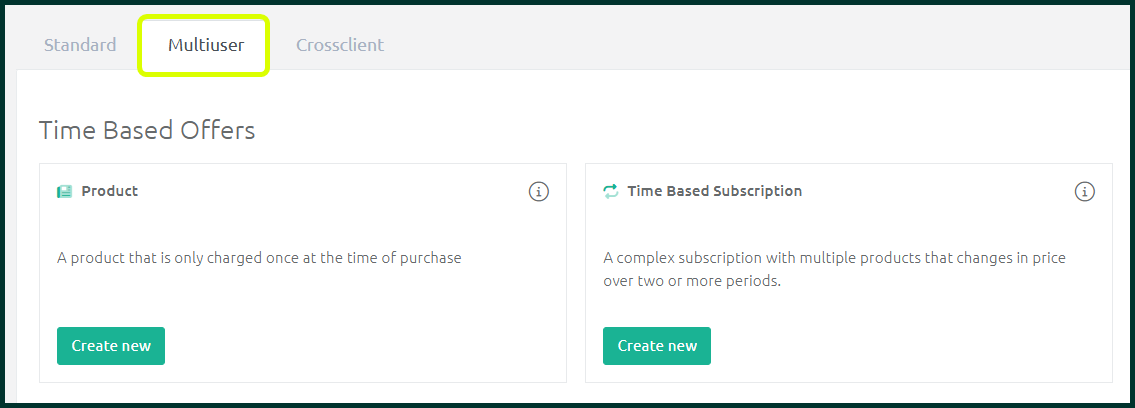This screenshot has width=1135, height=408.
Task: Click the Time Based Subscription title text
Action: [714, 191]
